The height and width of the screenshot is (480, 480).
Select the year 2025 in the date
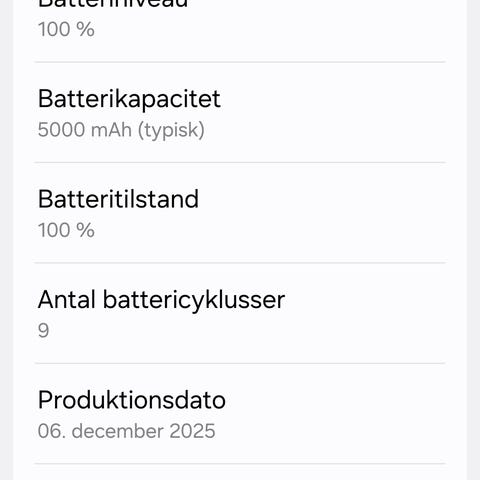[x=192, y=431]
